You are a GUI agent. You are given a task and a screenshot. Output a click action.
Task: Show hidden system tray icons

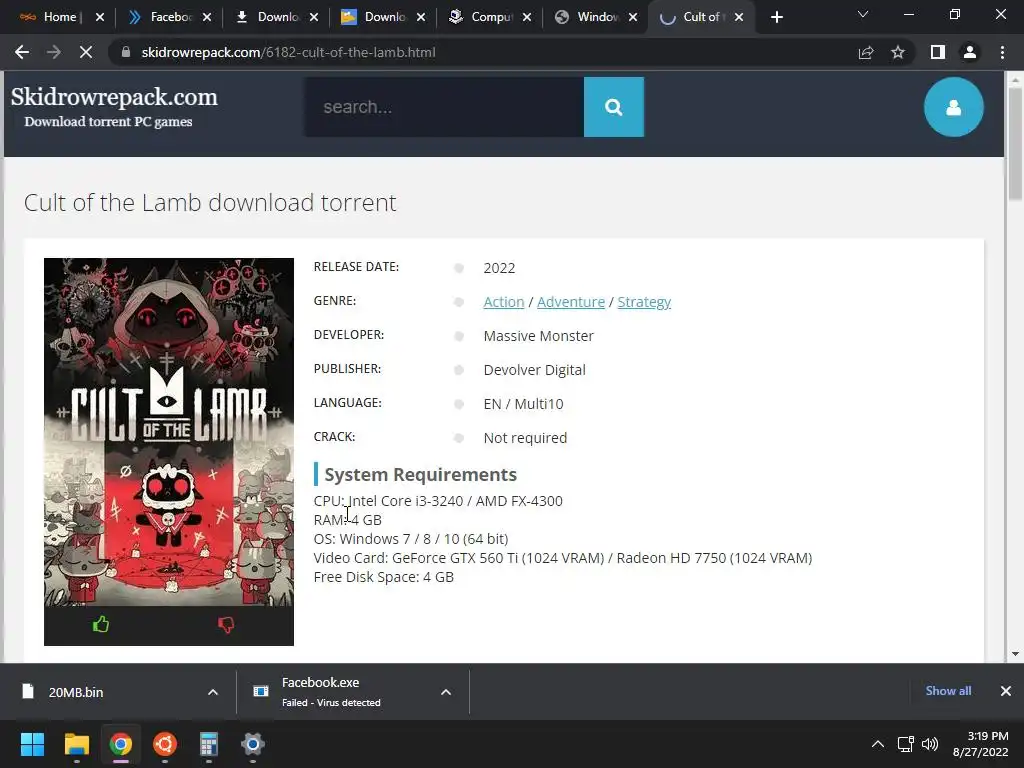coord(878,744)
